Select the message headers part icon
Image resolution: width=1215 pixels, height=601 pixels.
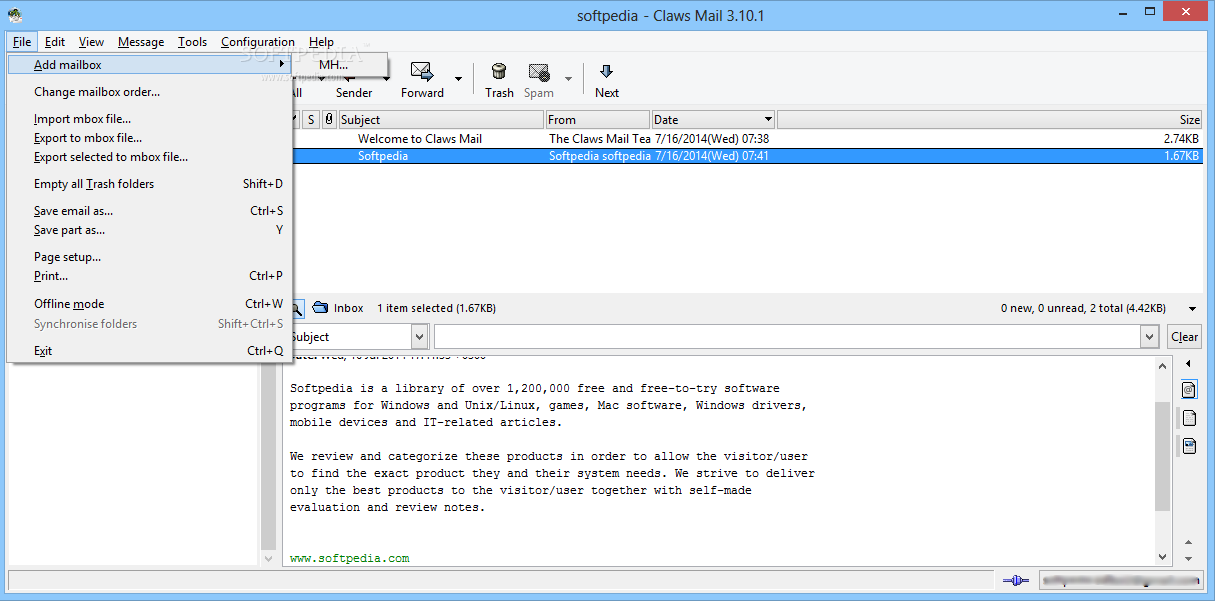click(1189, 389)
